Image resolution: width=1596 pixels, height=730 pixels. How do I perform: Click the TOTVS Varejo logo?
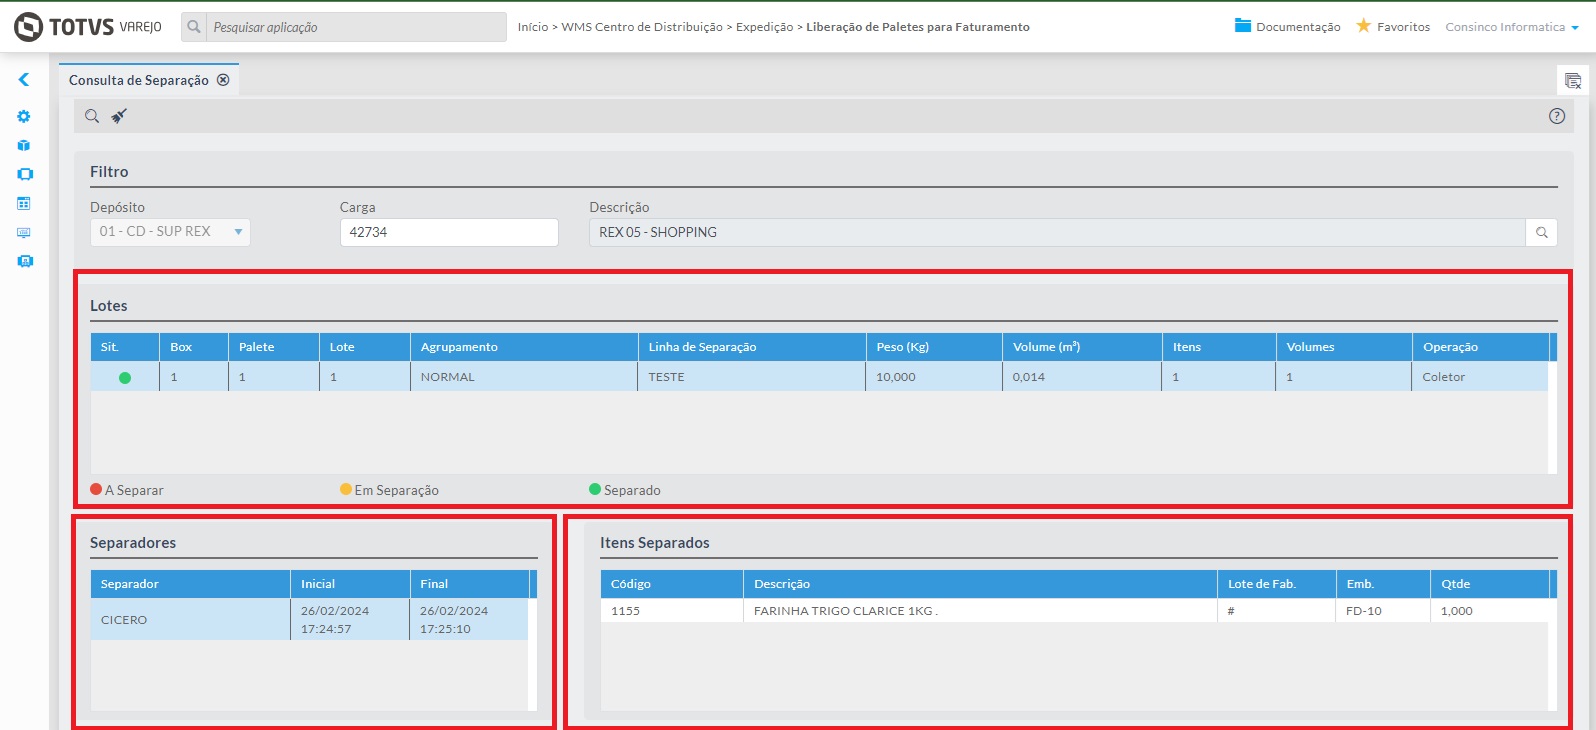88,27
